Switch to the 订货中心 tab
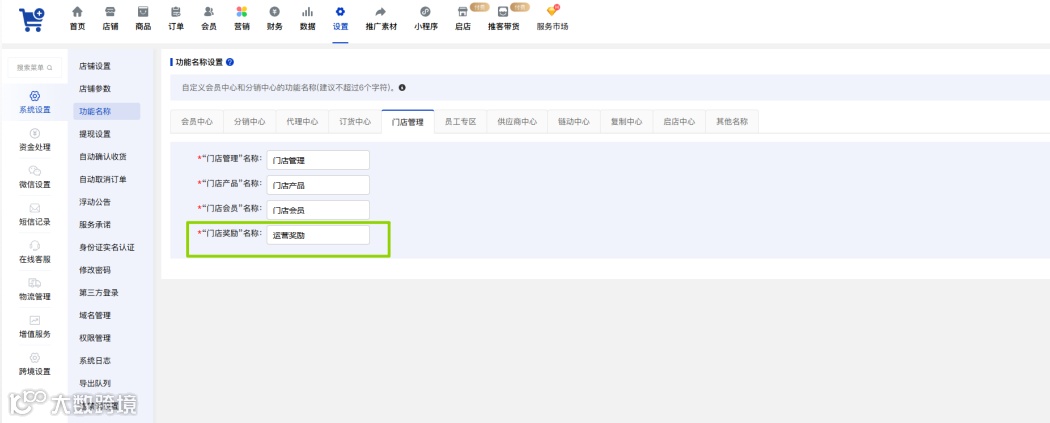This screenshot has height=423, width=1050. (x=355, y=122)
